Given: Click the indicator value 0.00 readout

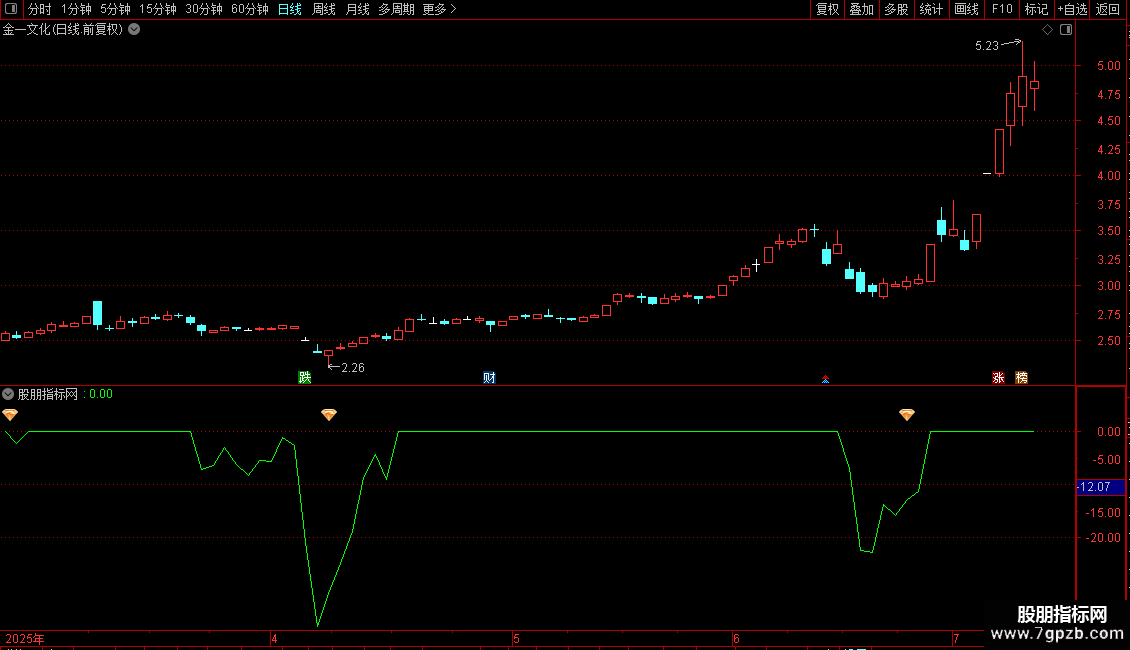Looking at the screenshot, I should pyautogui.click(x=101, y=394).
